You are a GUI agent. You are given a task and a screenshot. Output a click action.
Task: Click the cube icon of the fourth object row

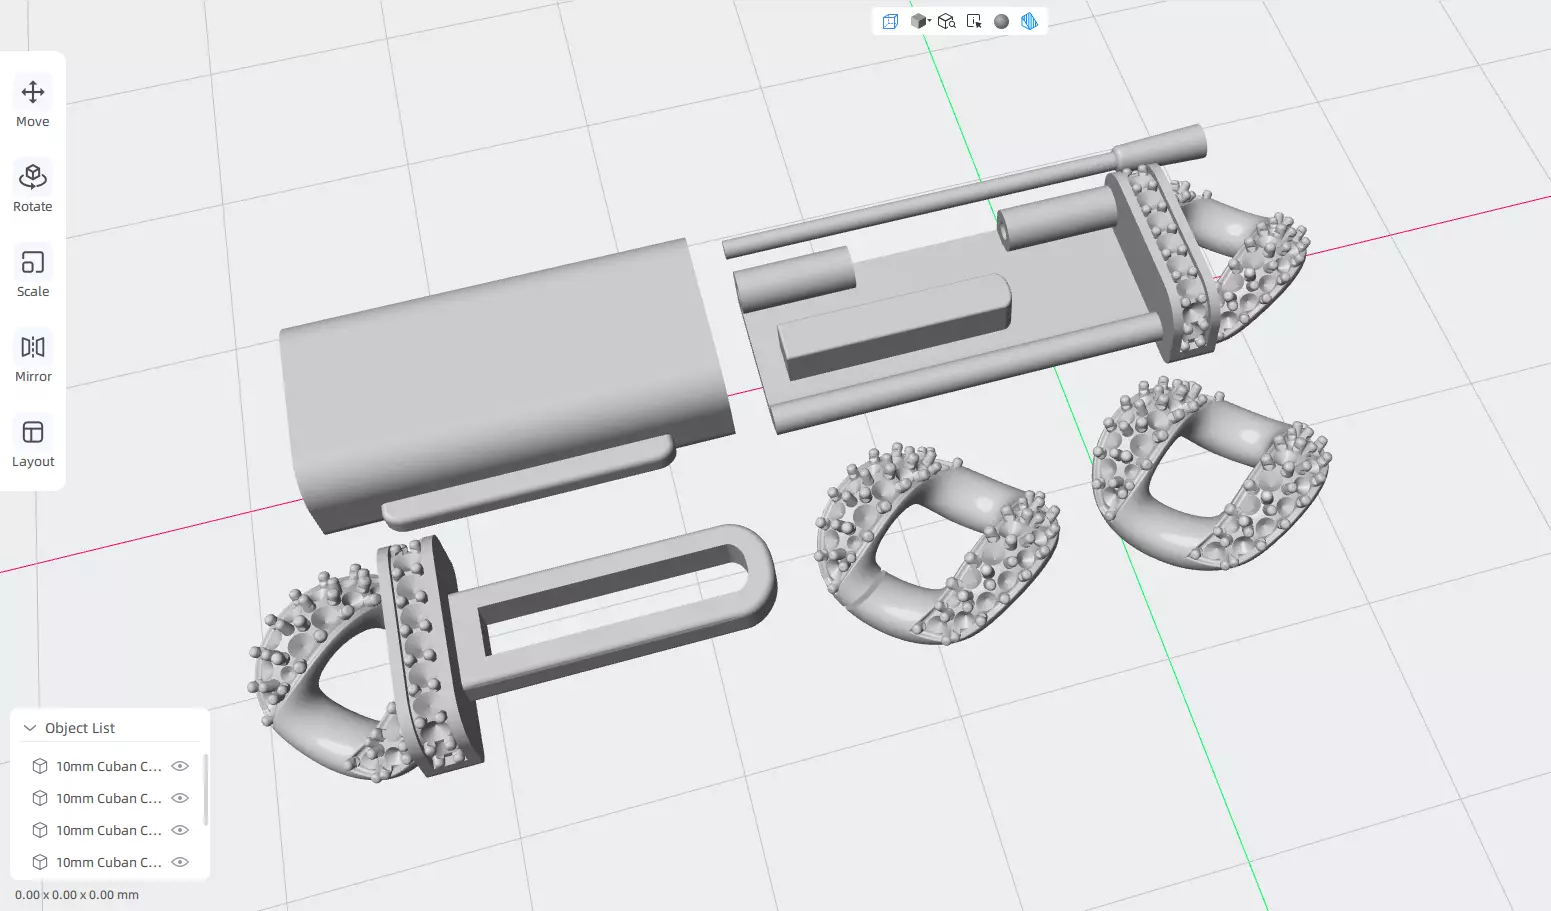(40, 862)
